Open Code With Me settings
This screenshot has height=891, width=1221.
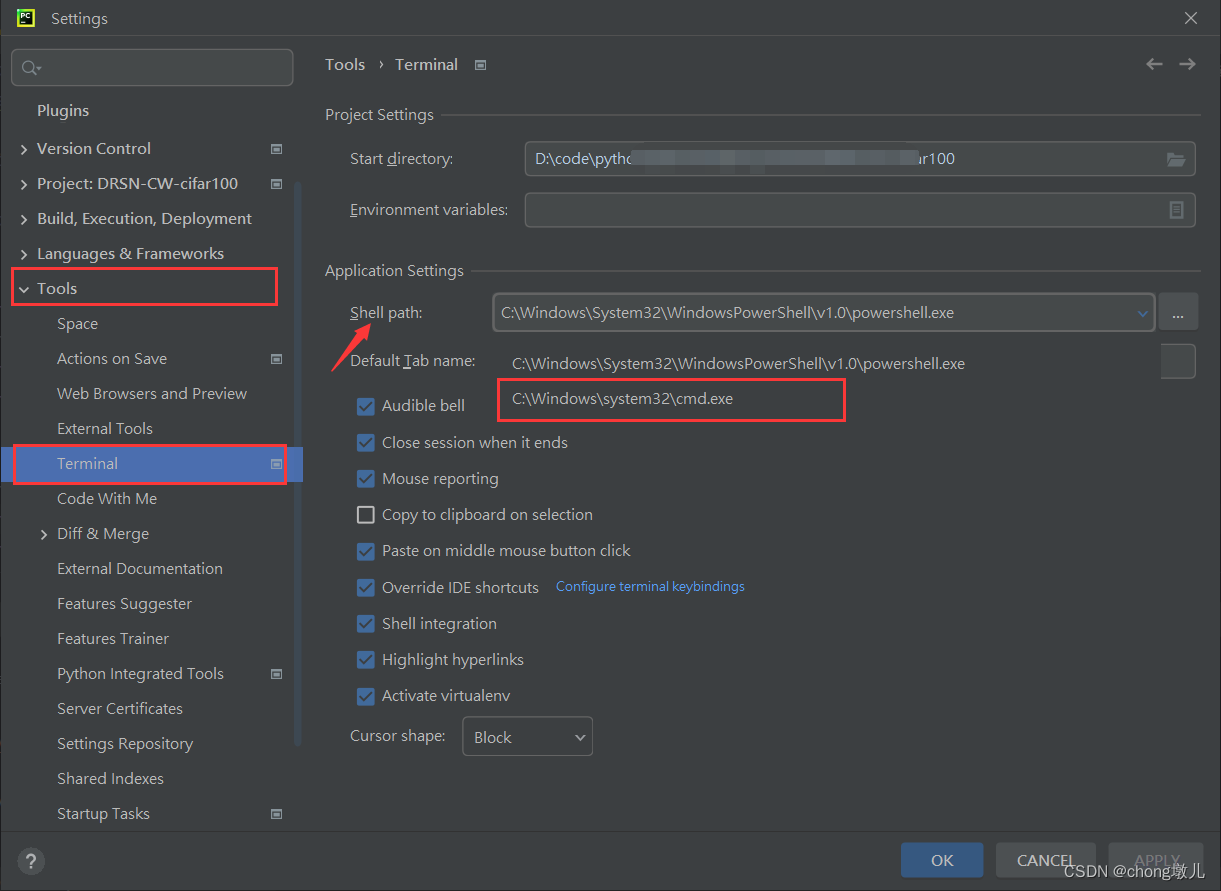pyautogui.click(x=107, y=499)
